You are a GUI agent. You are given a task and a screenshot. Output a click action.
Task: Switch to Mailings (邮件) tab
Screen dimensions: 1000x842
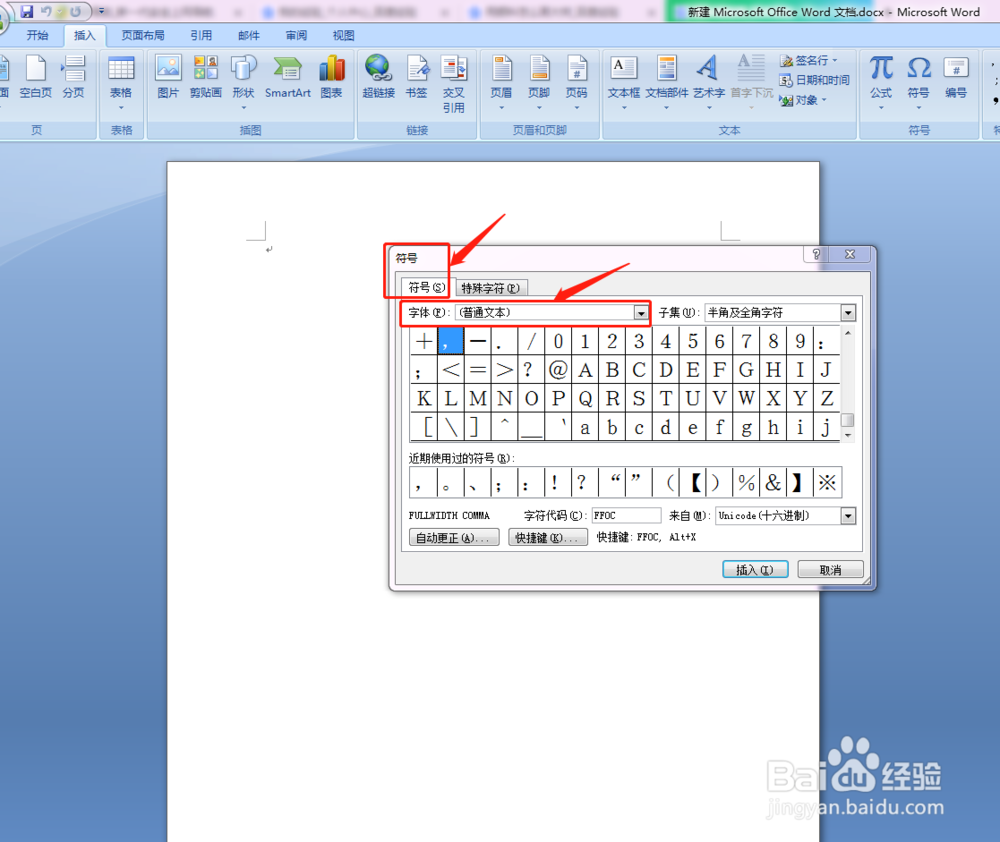tap(249, 36)
